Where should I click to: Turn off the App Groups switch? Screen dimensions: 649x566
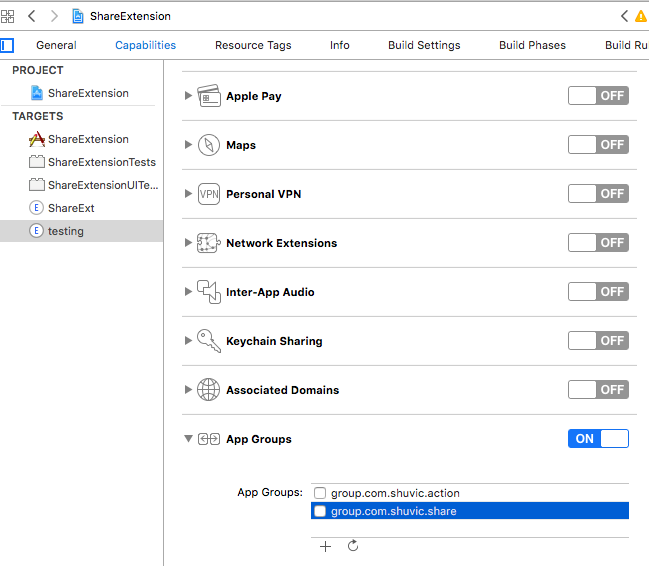pos(598,438)
